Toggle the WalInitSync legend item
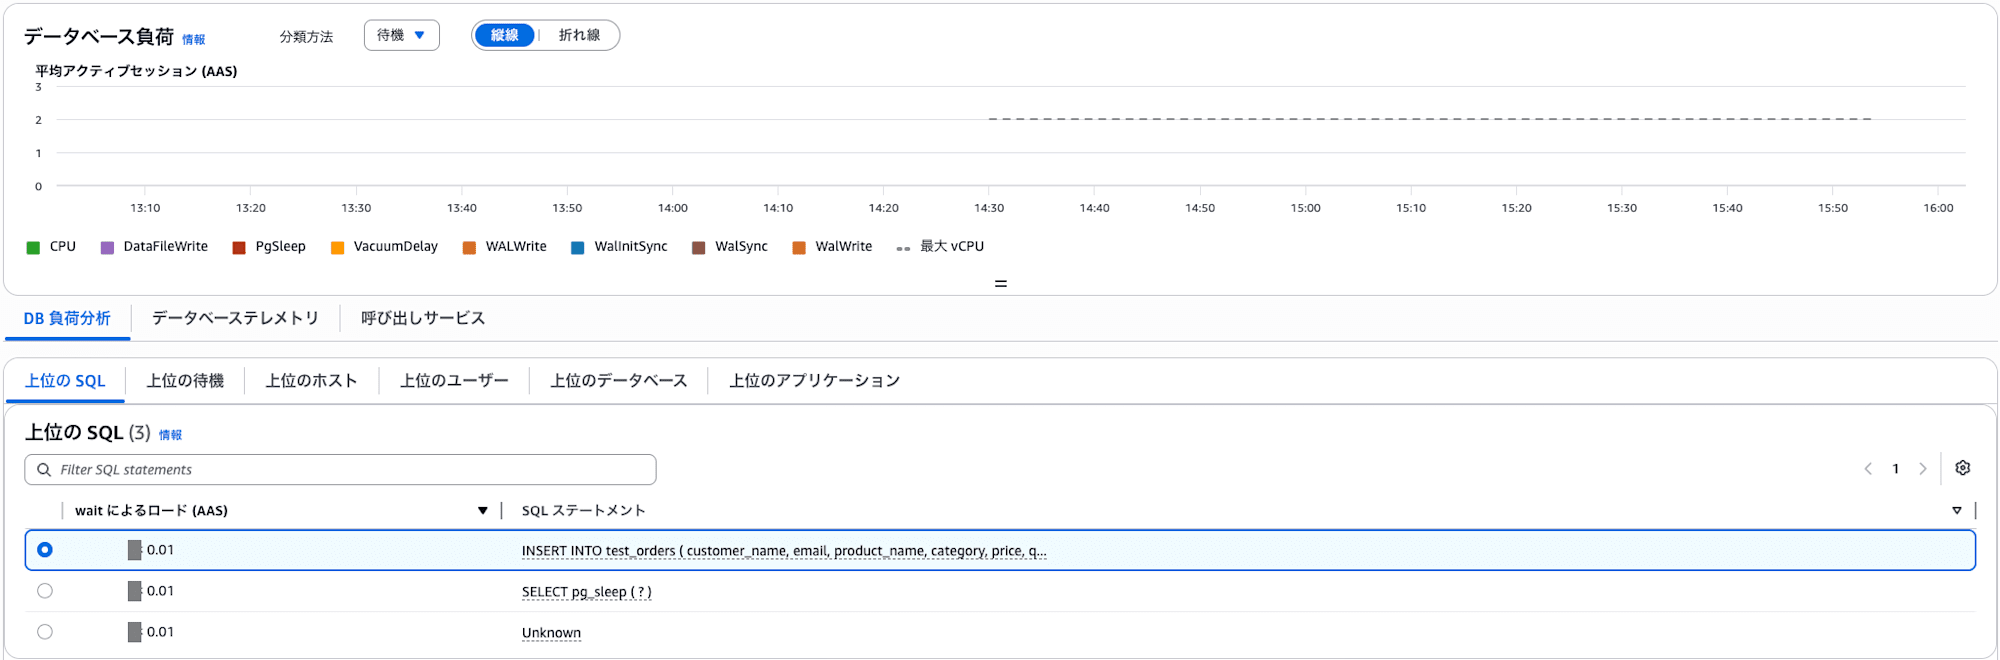 click(x=619, y=247)
